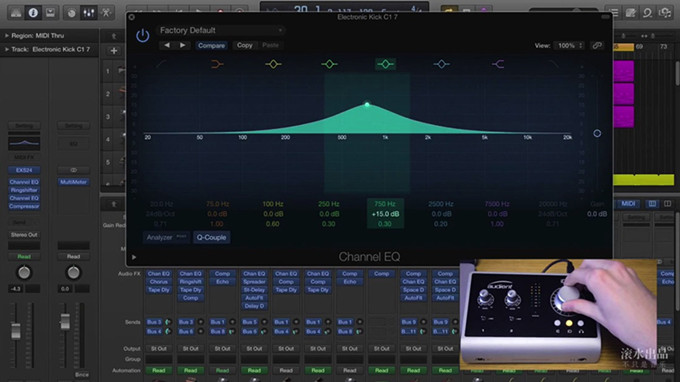Click the master gain slider handle
This screenshot has width=680, height=382.
pos(597,134)
